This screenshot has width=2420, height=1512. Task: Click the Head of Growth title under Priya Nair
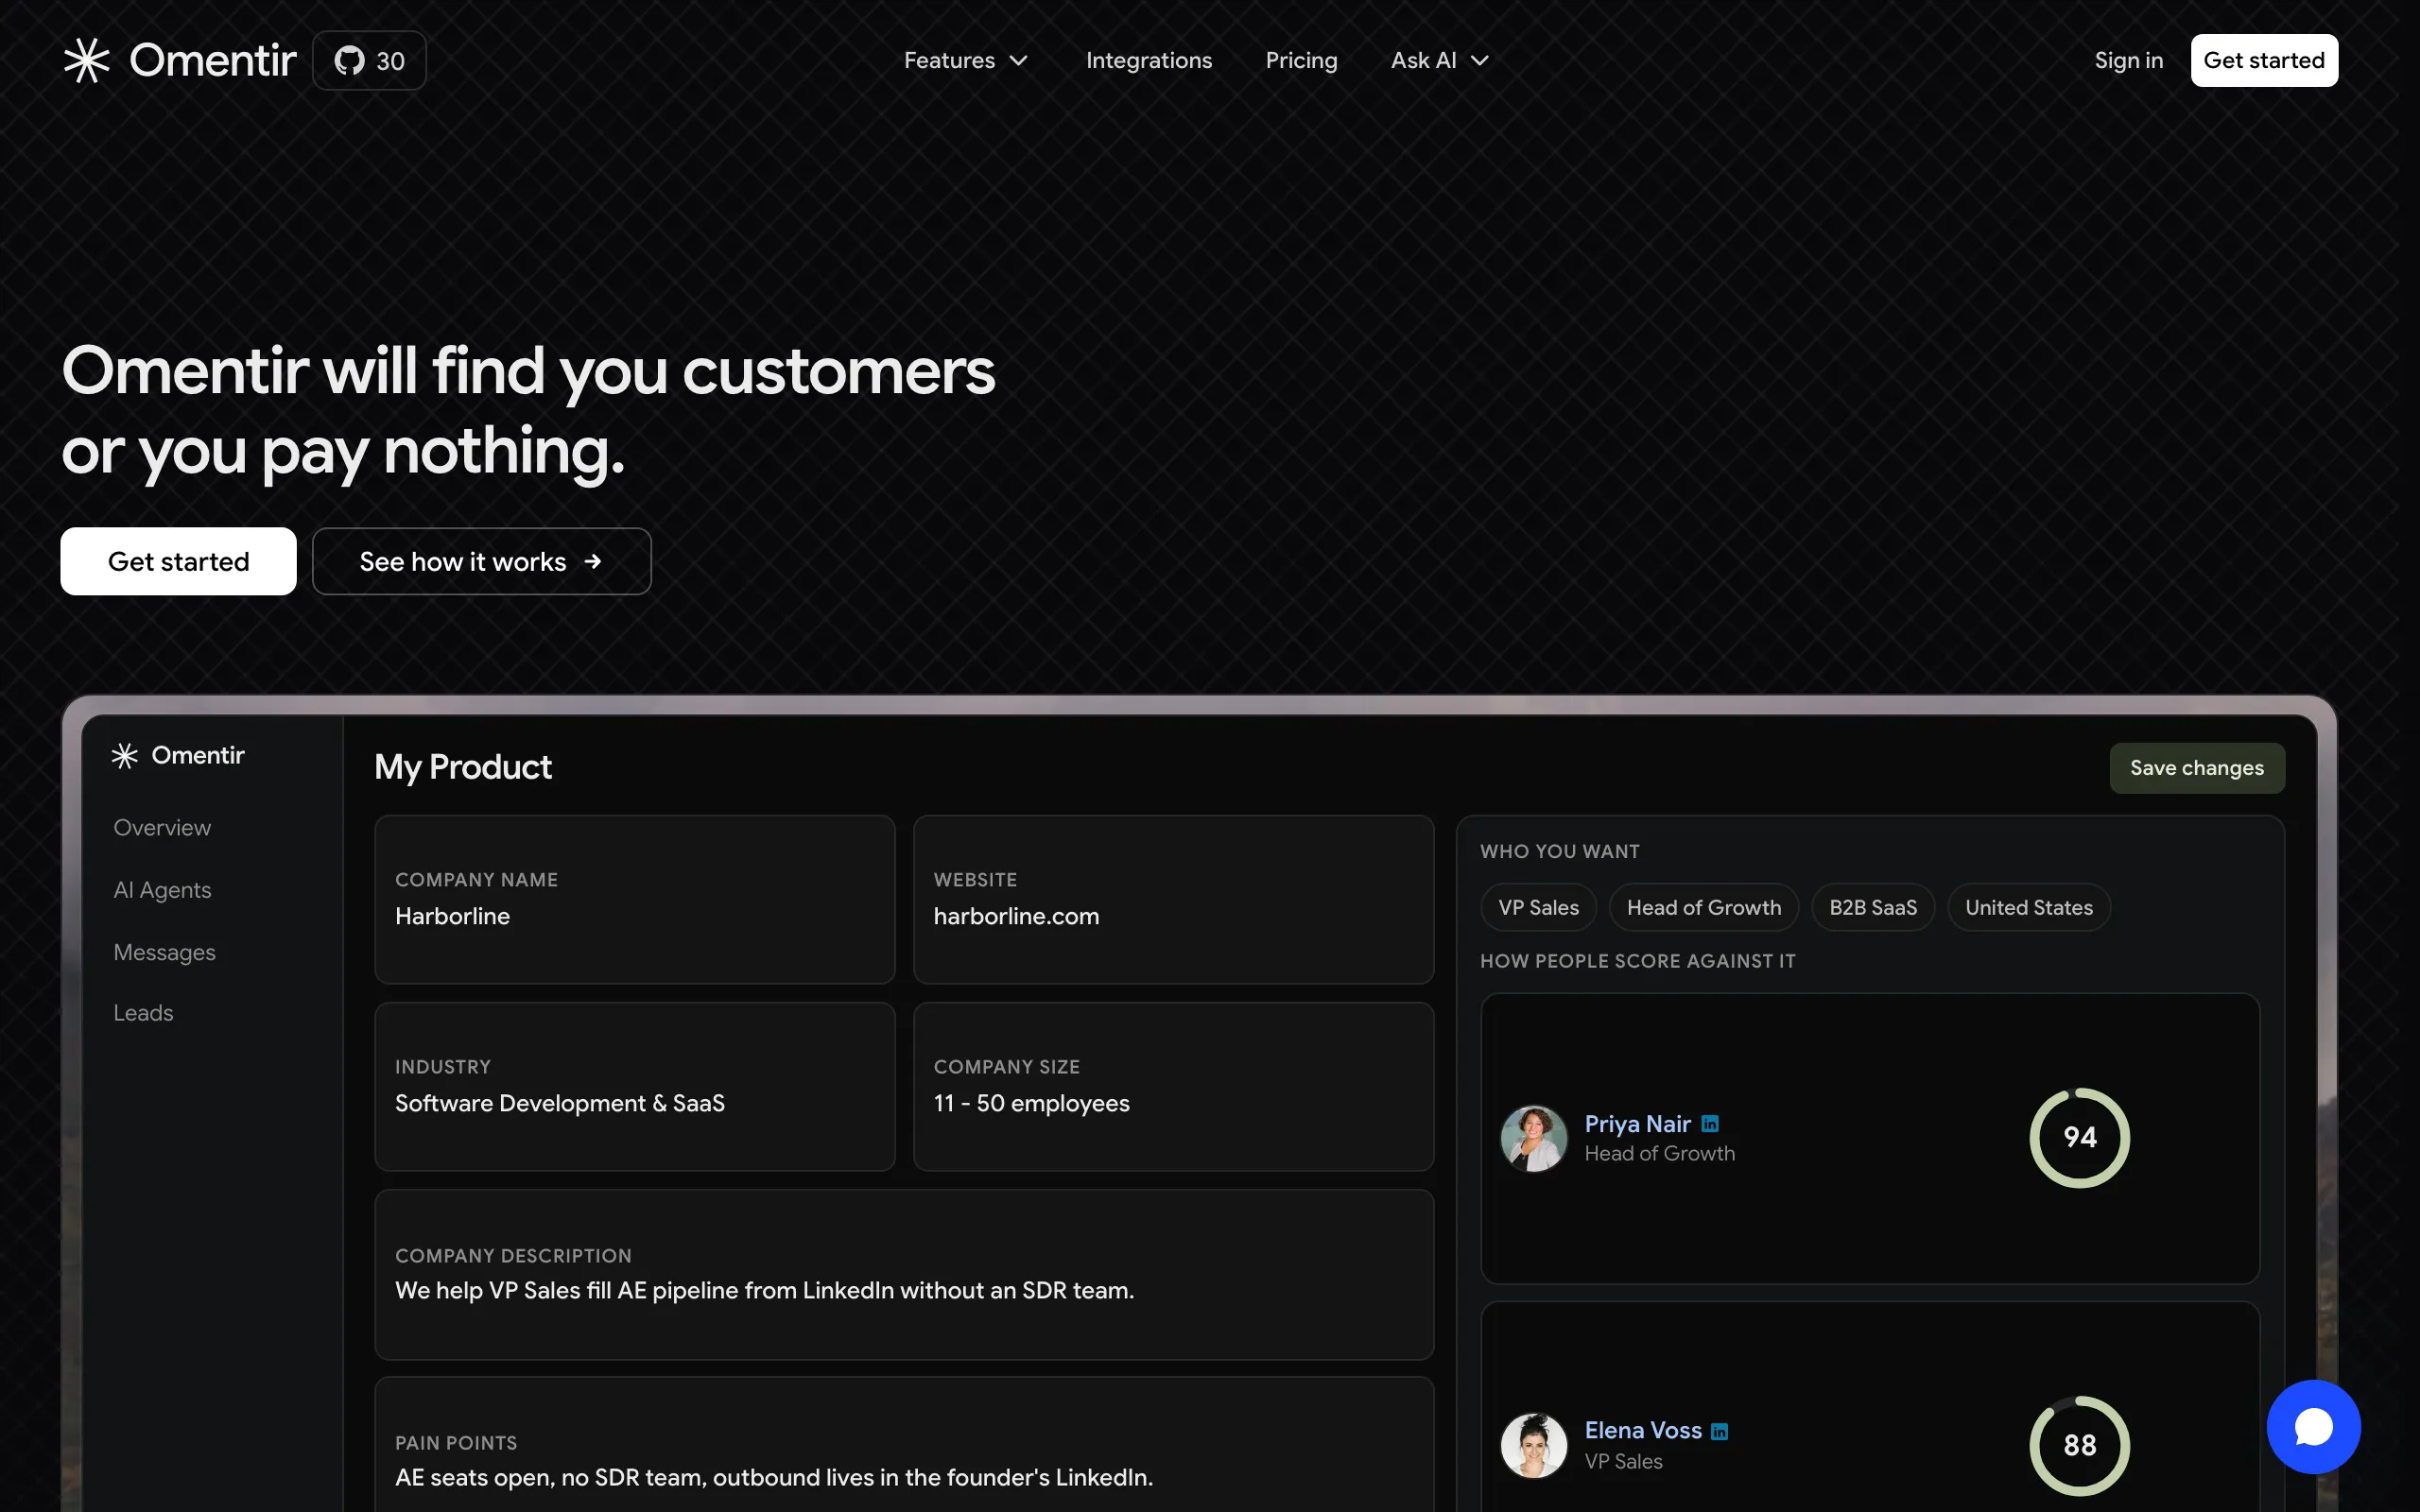1660,1153
